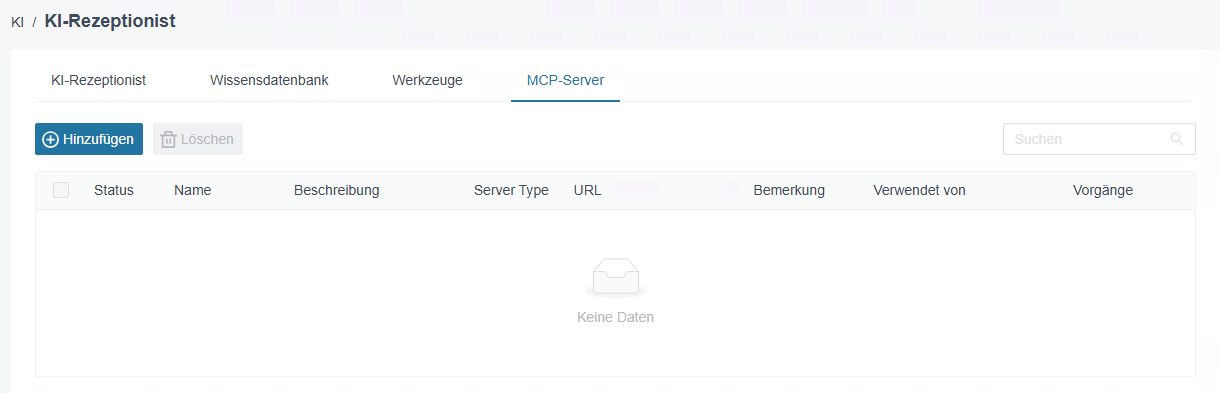Focus the Suchen search field
Screen dimensions: 1220x393
click(x=1099, y=139)
